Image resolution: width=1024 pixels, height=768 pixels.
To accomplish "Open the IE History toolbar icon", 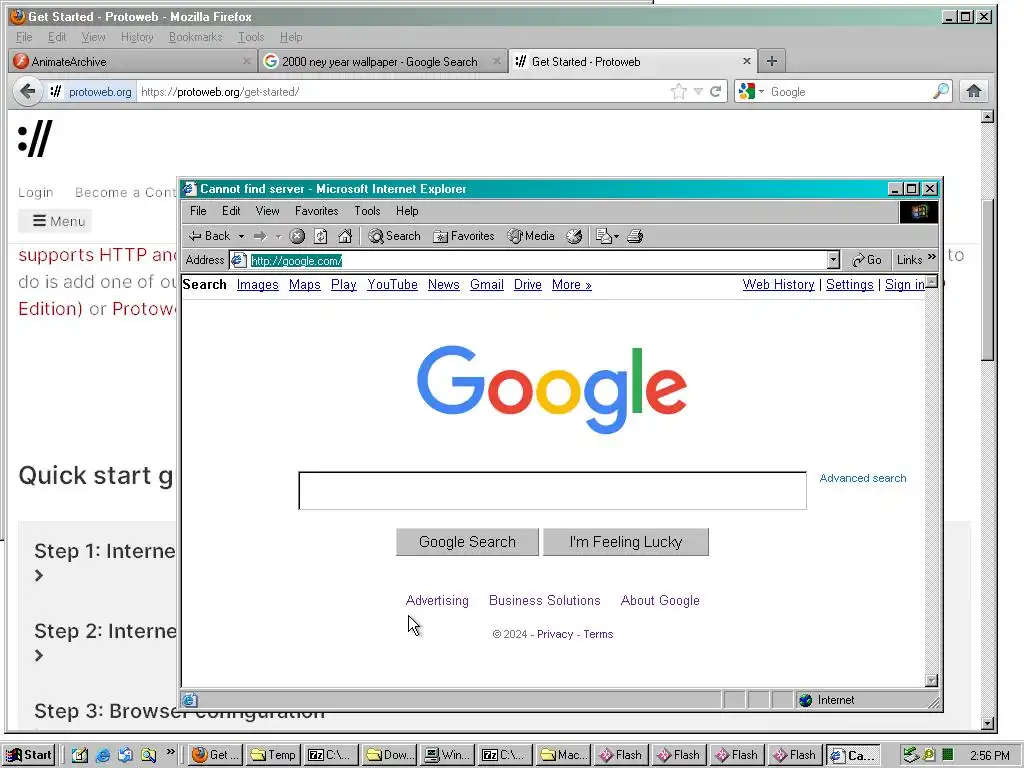I will click(x=574, y=236).
